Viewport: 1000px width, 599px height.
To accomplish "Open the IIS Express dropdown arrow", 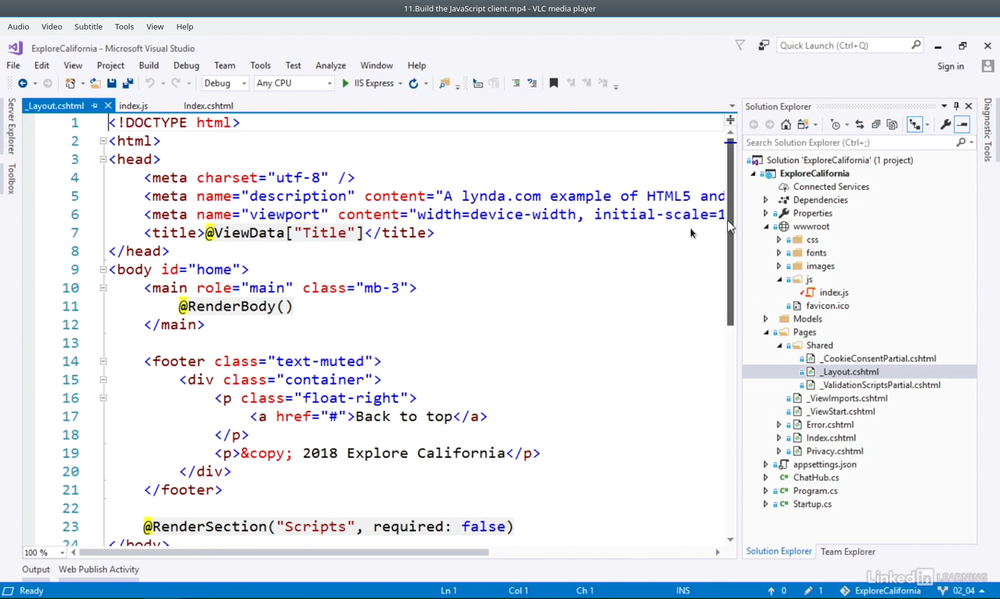I will coord(401,84).
